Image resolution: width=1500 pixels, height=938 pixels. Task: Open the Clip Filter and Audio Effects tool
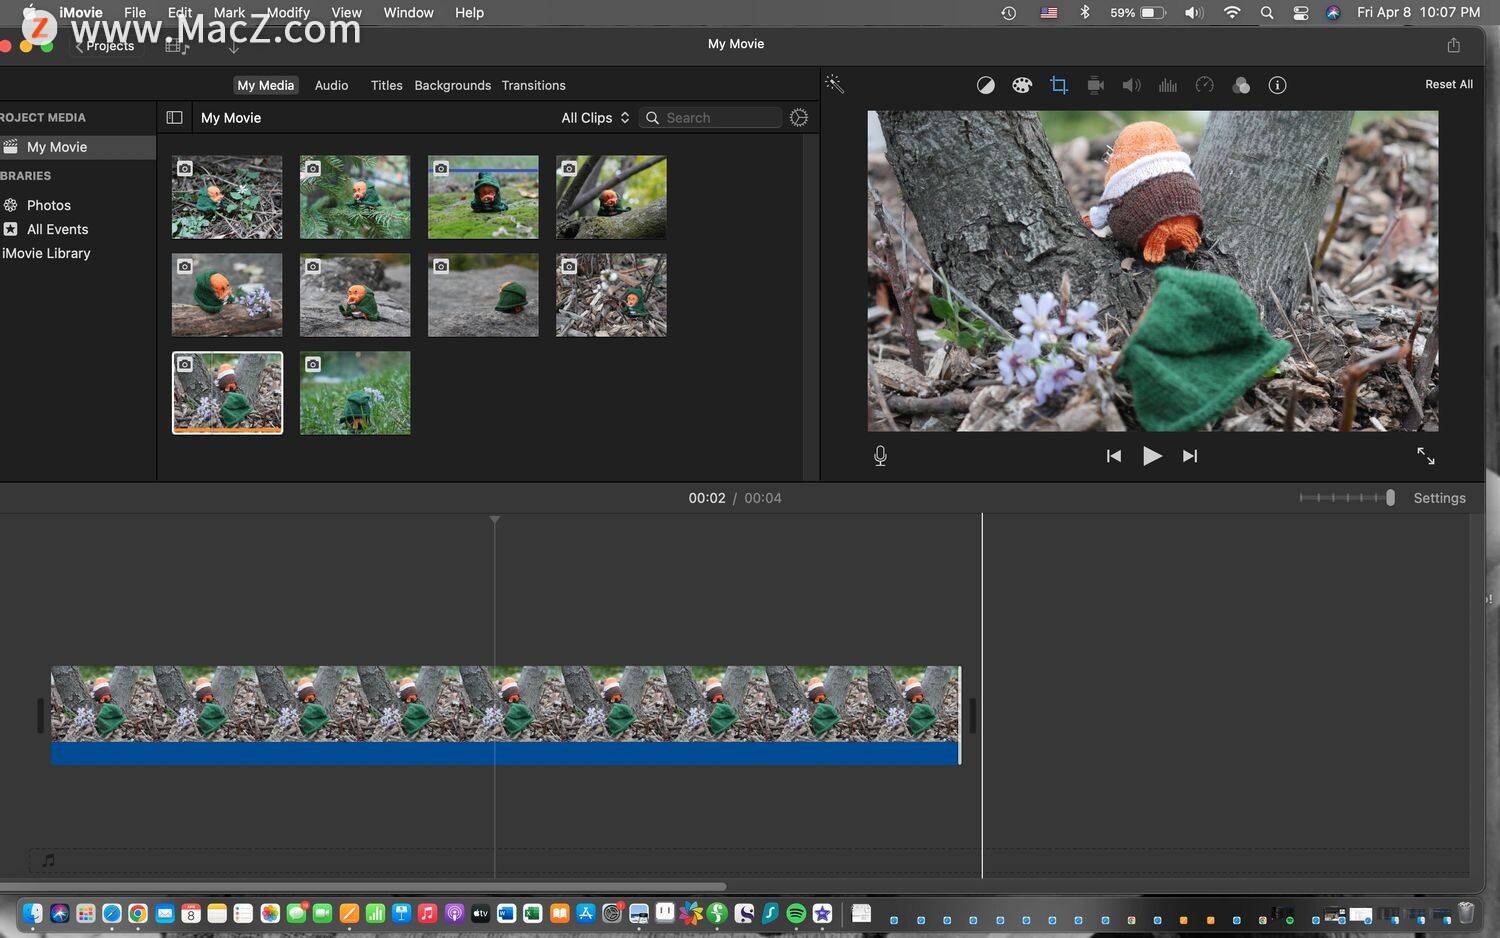tap(1241, 85)
